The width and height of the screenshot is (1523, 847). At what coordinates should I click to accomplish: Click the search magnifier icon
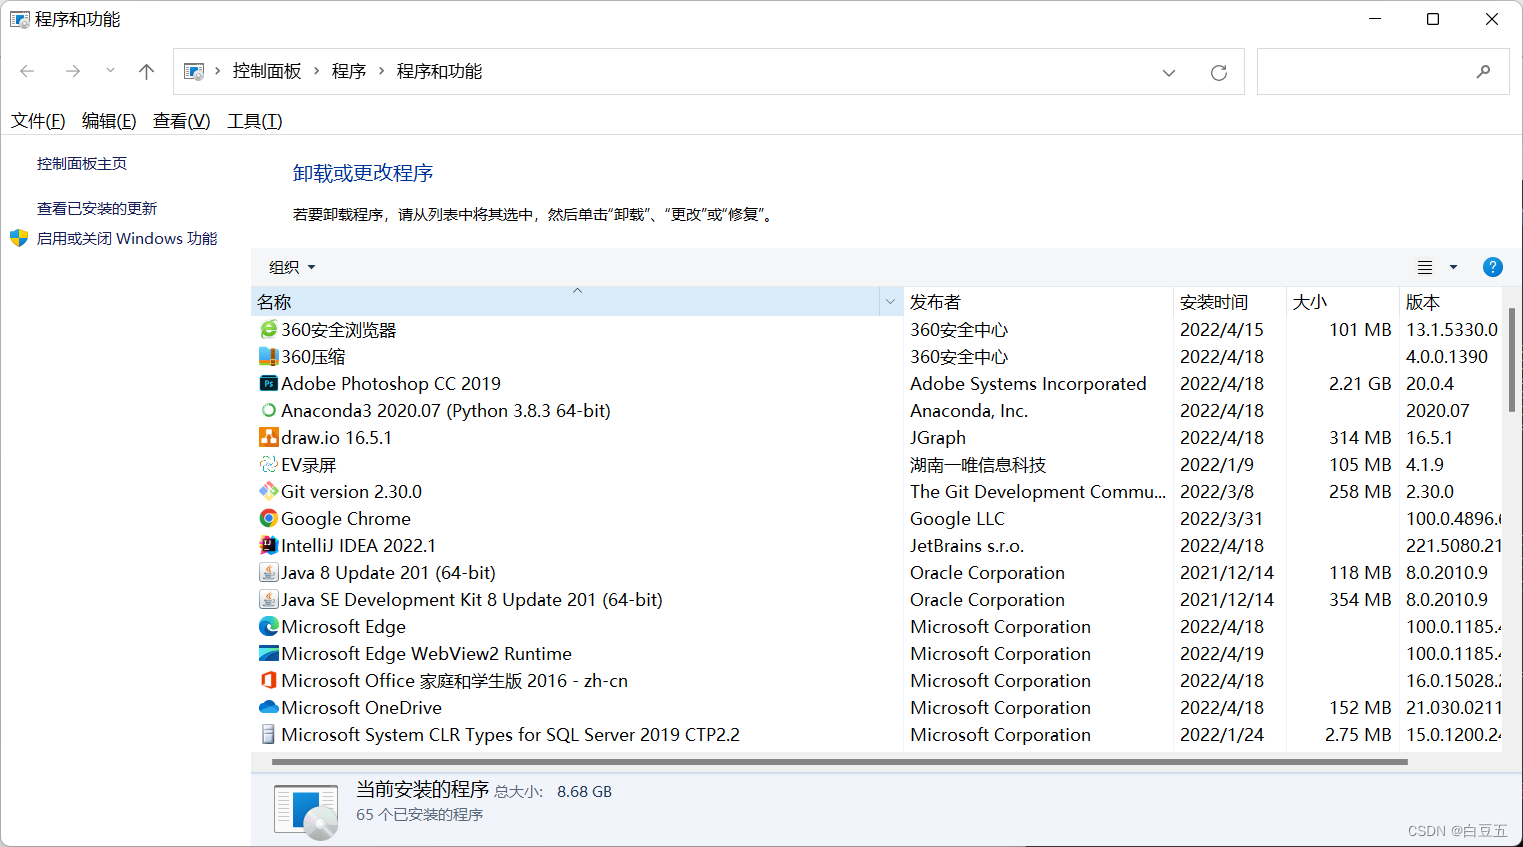(1483, 71)
